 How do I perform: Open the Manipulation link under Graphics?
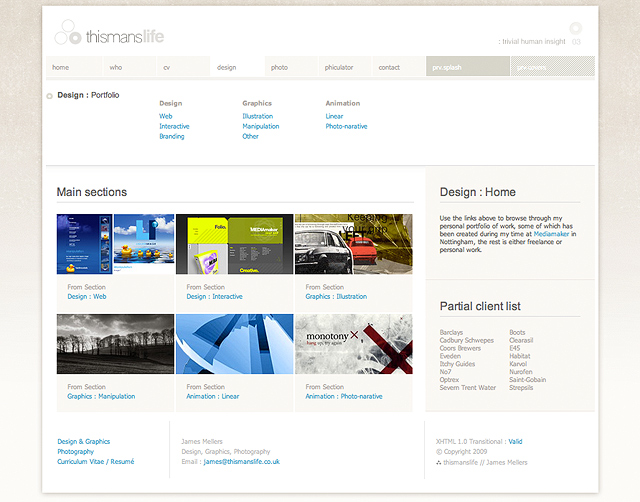point(261,127)
